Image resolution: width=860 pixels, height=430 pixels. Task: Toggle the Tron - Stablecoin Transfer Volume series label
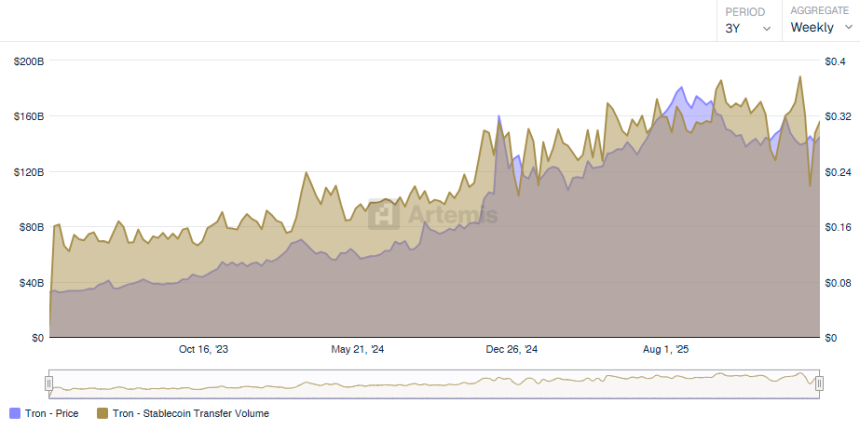190,413
